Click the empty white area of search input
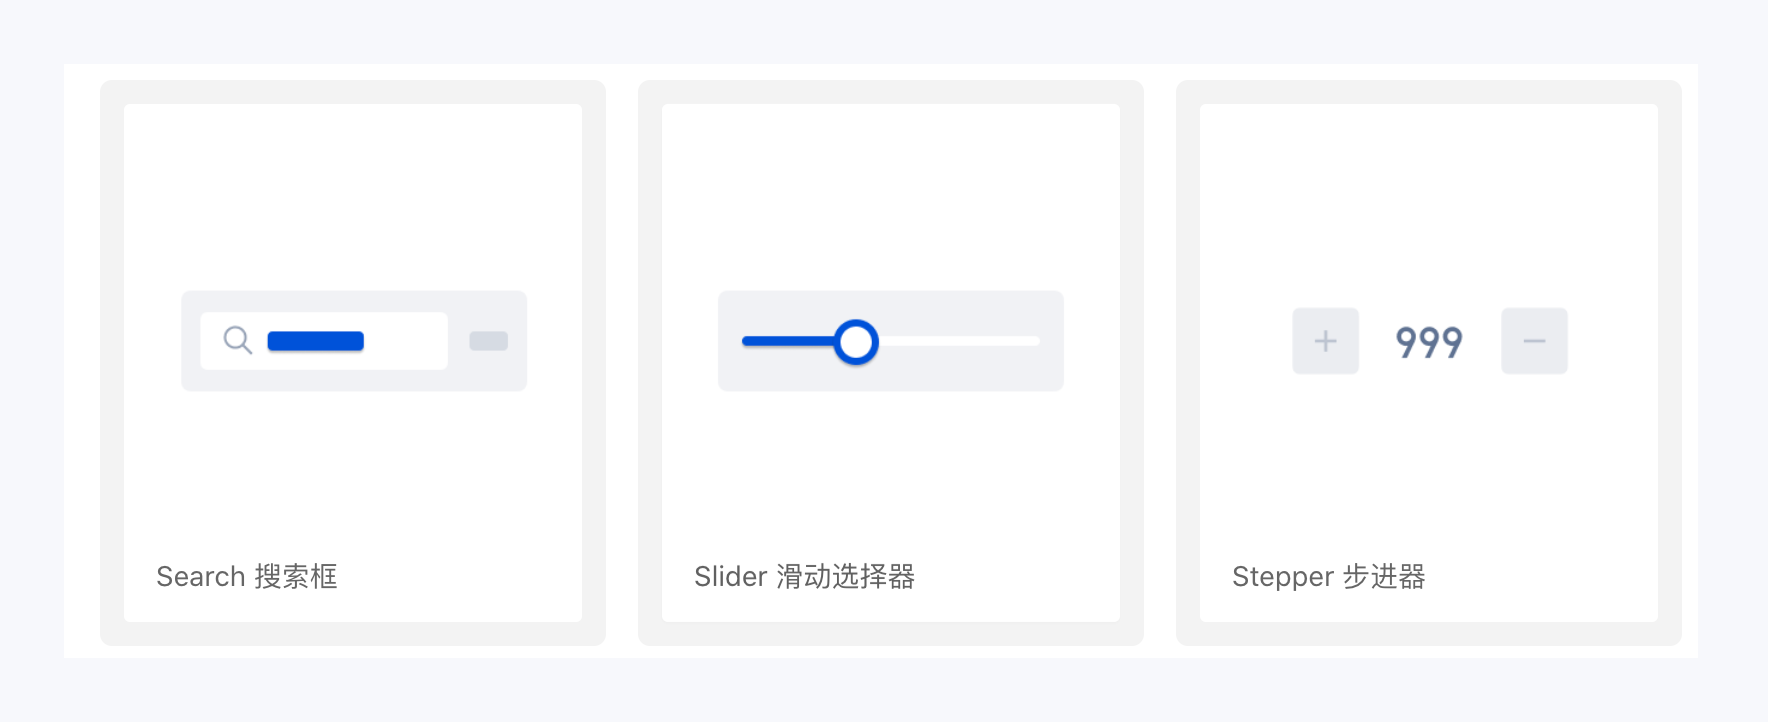Screen dimensions: 1768x722 pos(405,341)
